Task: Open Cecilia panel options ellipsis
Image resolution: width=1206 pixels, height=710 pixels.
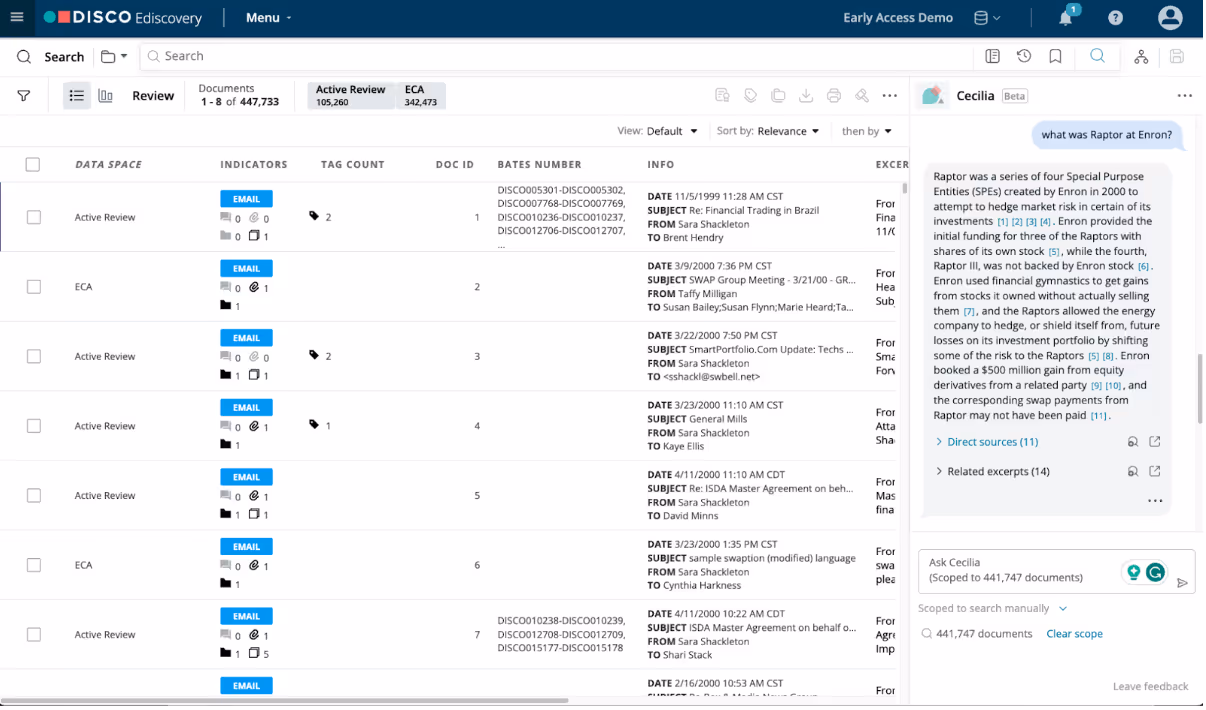Action: 1185,96
